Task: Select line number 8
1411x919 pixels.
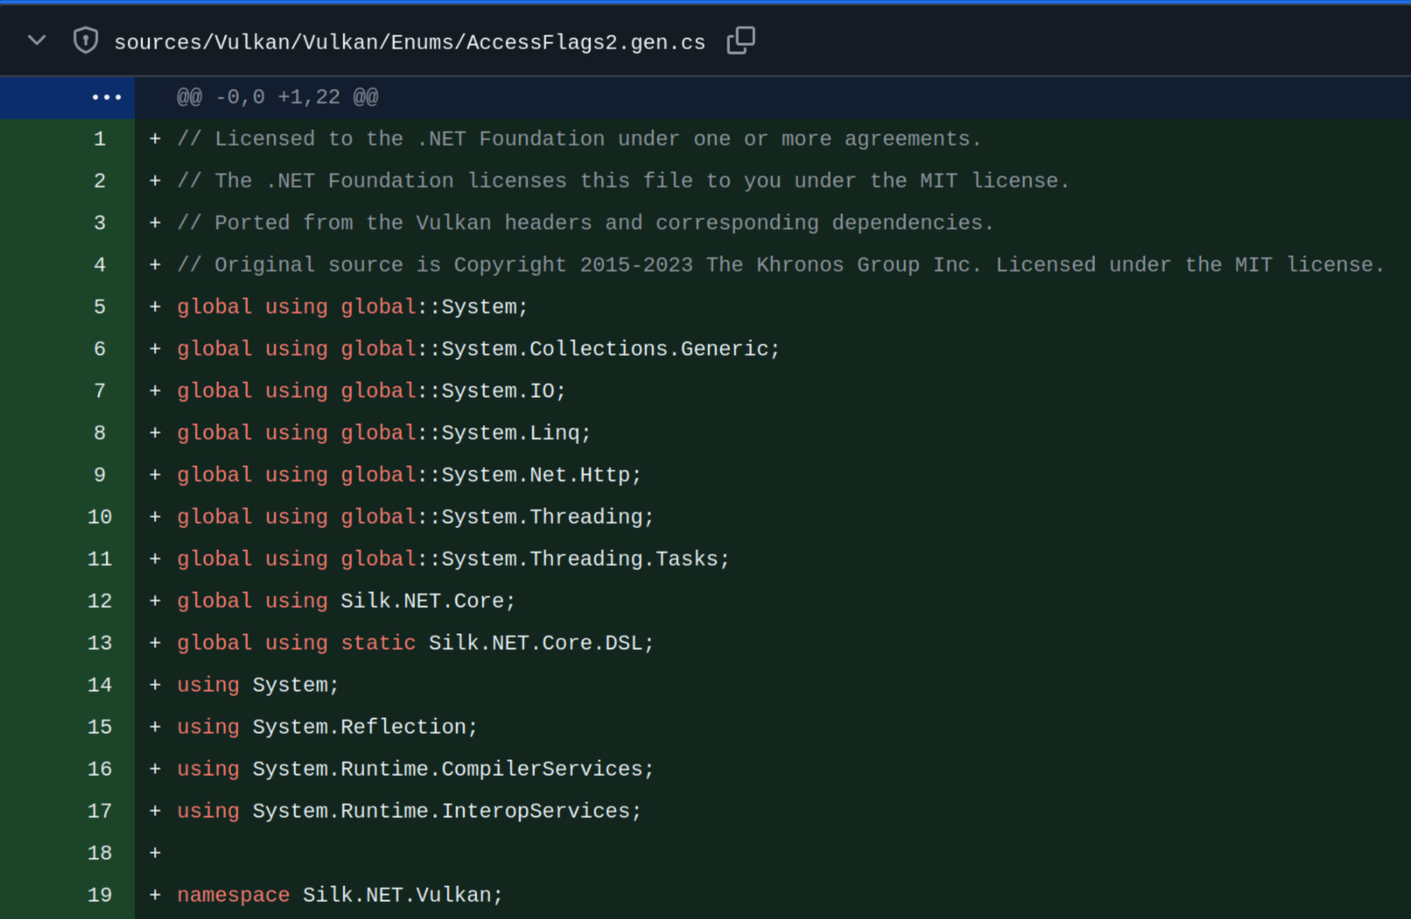Action: click(99, 433)
